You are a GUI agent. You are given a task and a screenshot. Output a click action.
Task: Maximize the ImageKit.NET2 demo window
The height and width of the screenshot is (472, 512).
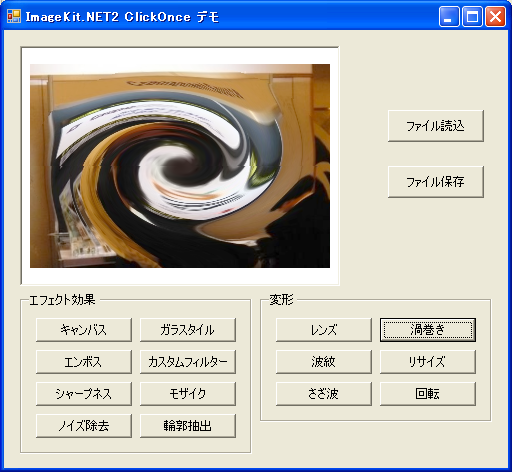[472, 16]
